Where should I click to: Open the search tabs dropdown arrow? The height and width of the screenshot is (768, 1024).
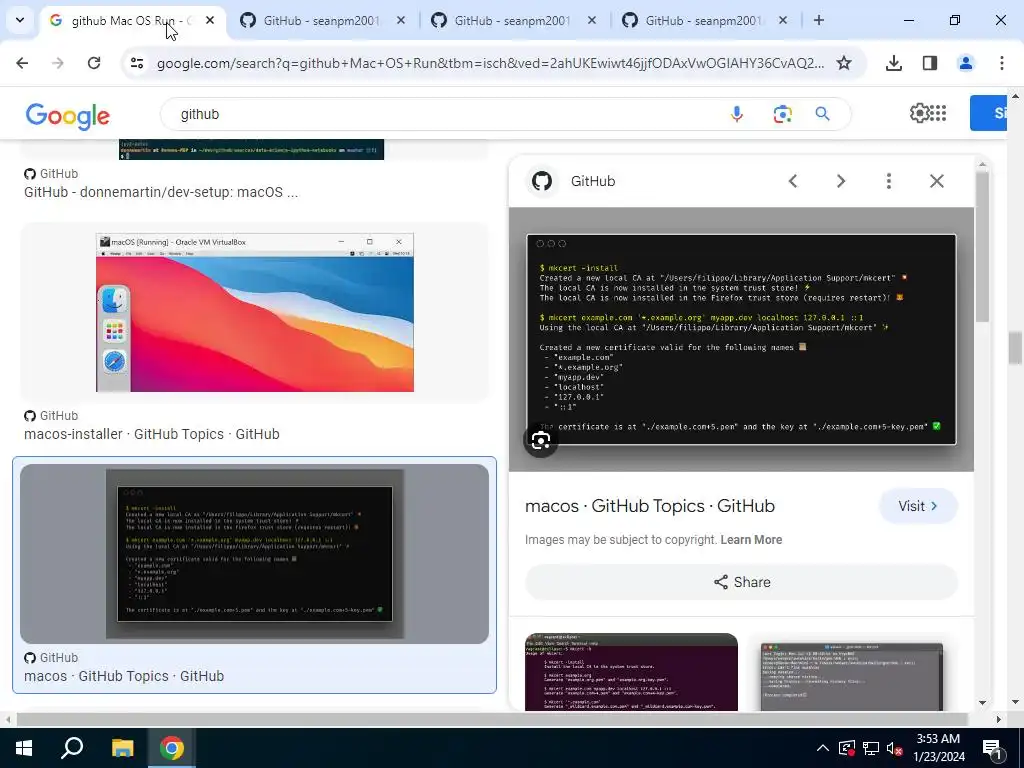click(x=20, y=20)
